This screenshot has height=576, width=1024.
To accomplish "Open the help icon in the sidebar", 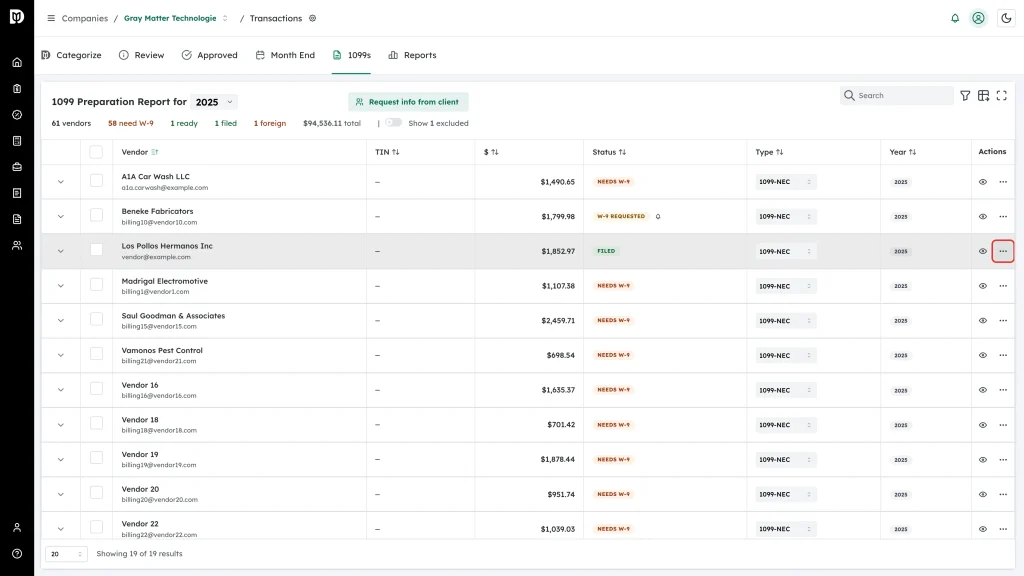I will [17, 554].
